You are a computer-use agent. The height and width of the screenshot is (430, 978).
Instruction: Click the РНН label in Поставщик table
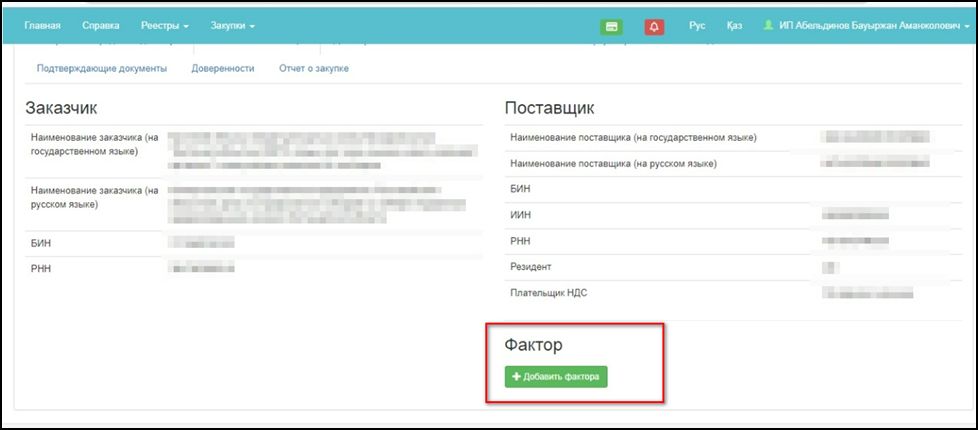tap(520, 241)
